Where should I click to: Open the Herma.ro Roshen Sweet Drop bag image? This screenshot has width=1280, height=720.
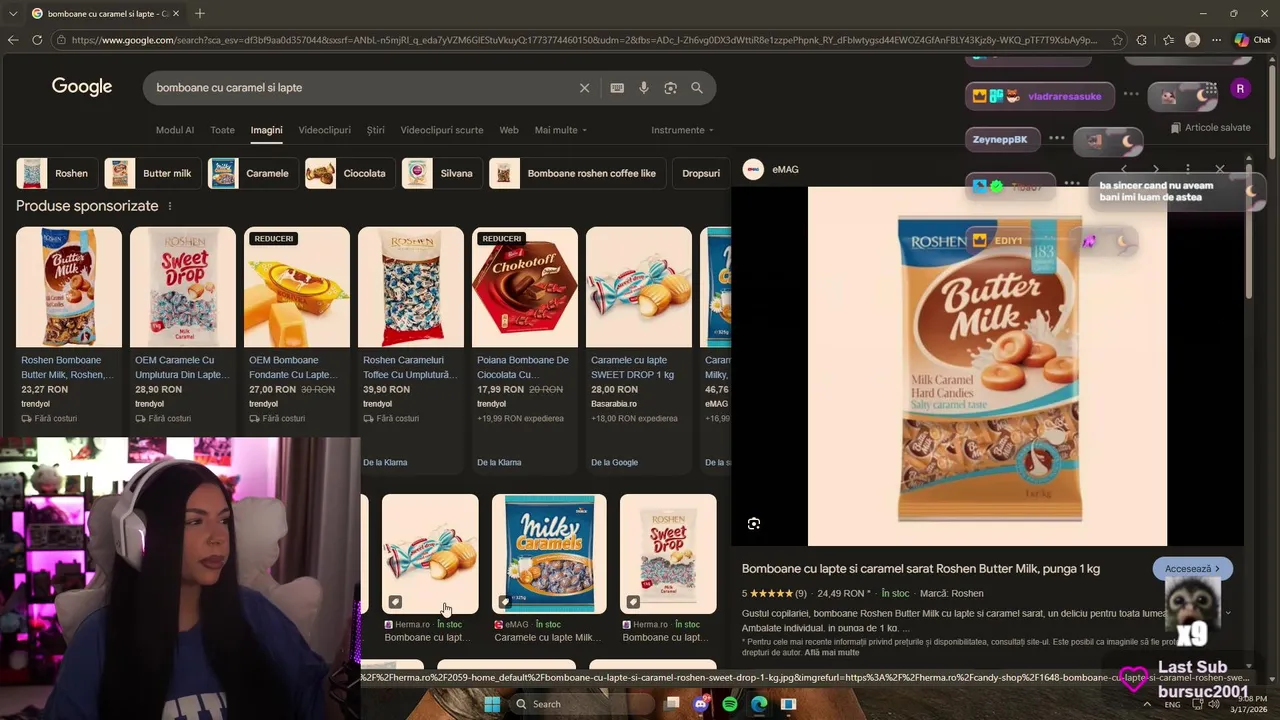point(668,554)
